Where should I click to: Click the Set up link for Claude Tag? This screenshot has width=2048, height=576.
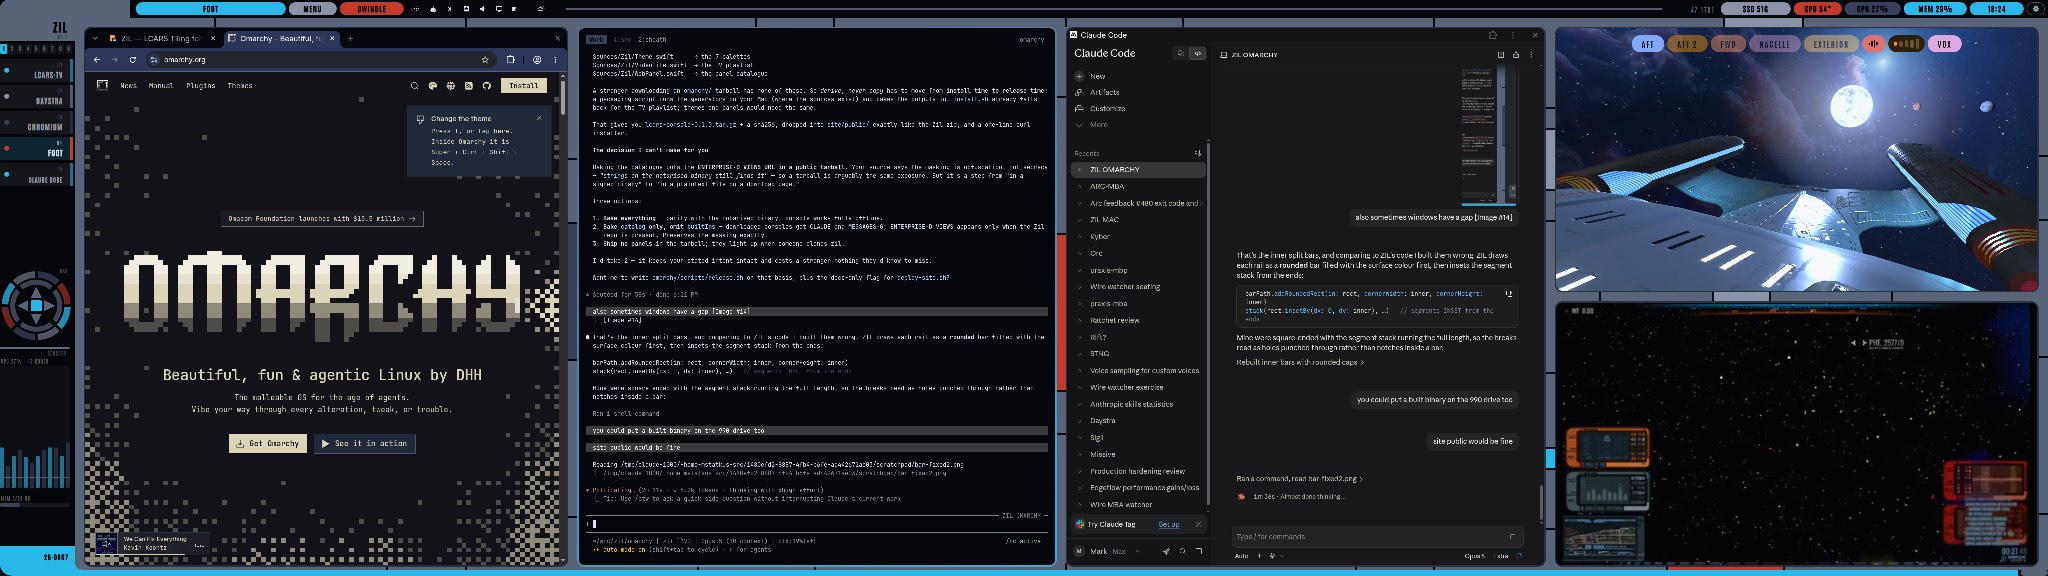point(1169,525)
